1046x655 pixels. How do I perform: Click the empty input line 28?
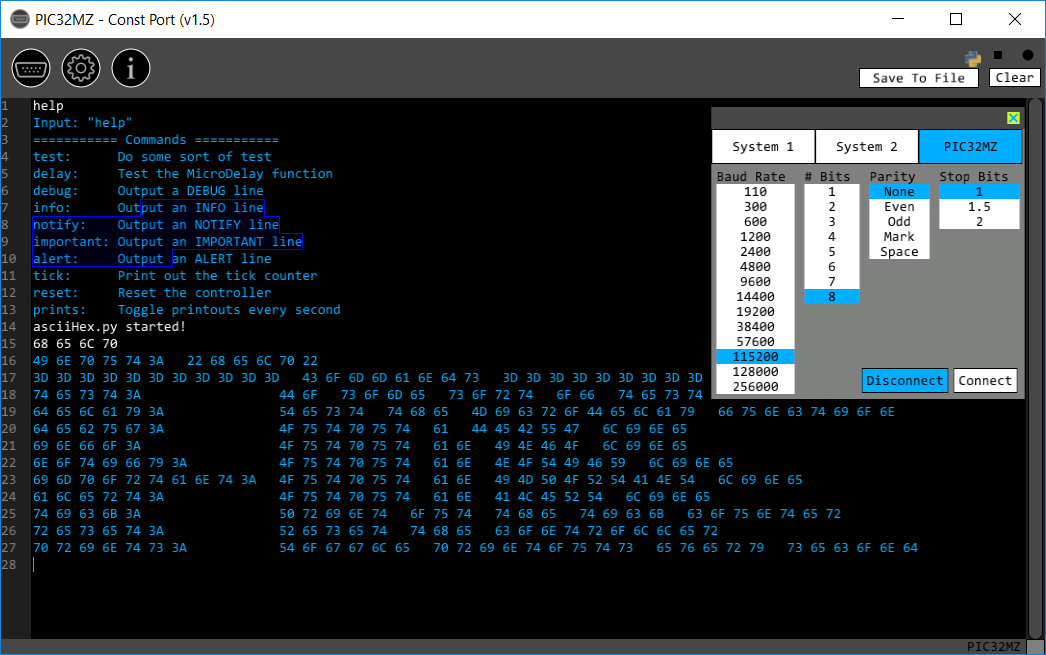pos(528,565)
